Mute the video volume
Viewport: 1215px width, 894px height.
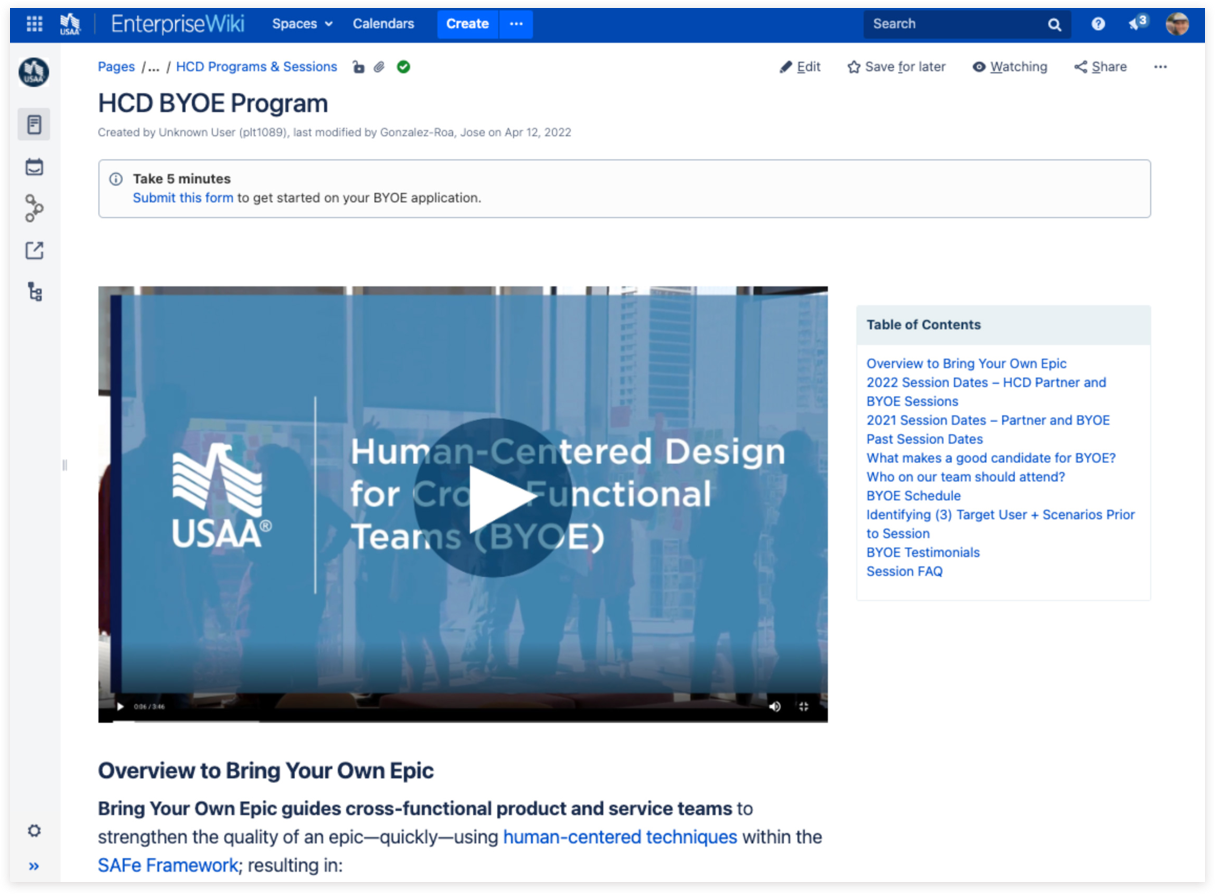pyautogui.click(x=774, y=706)
